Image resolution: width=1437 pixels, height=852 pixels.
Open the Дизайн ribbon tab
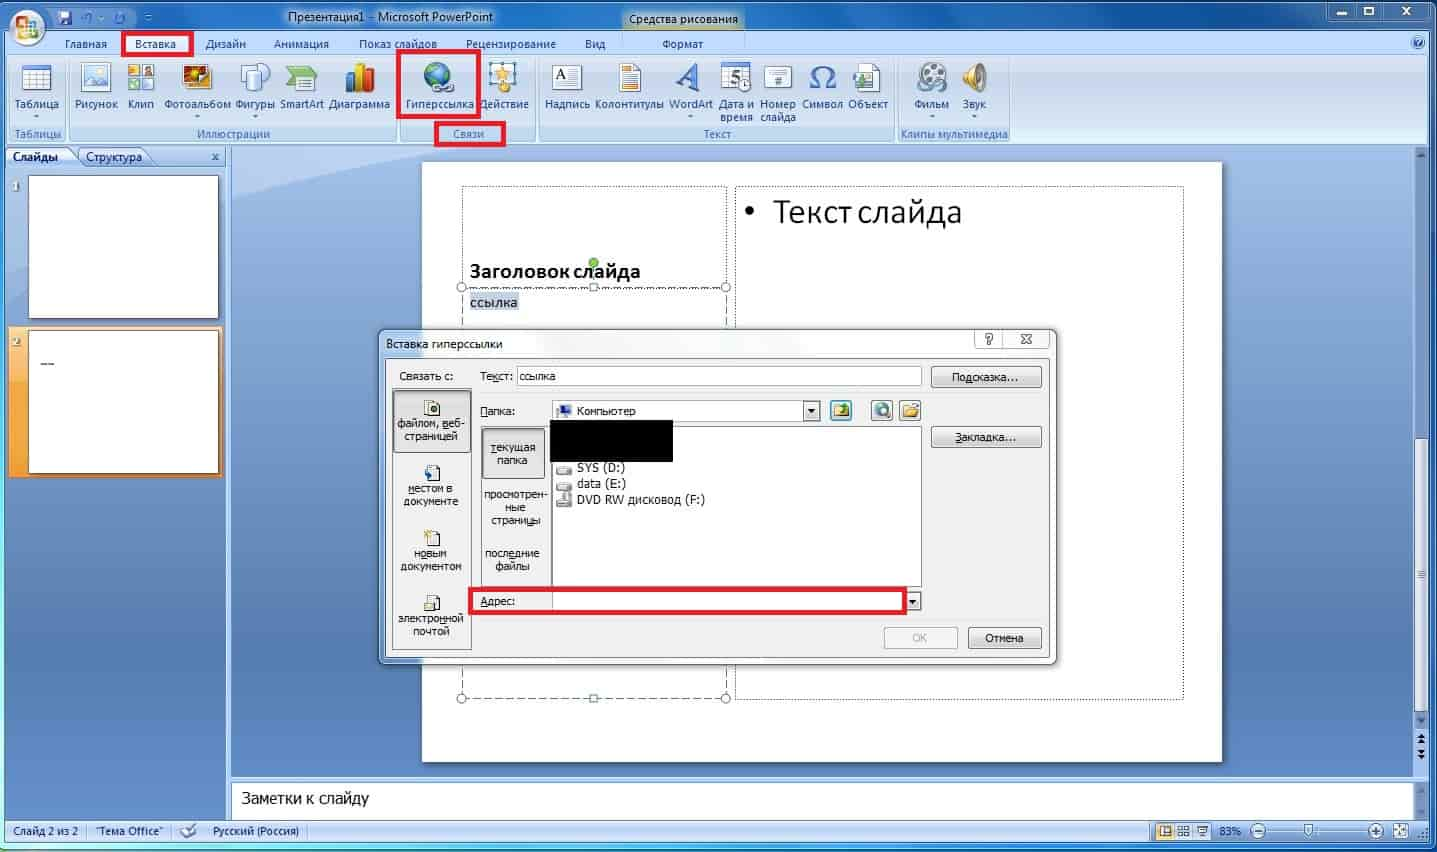tap(226, 44)
